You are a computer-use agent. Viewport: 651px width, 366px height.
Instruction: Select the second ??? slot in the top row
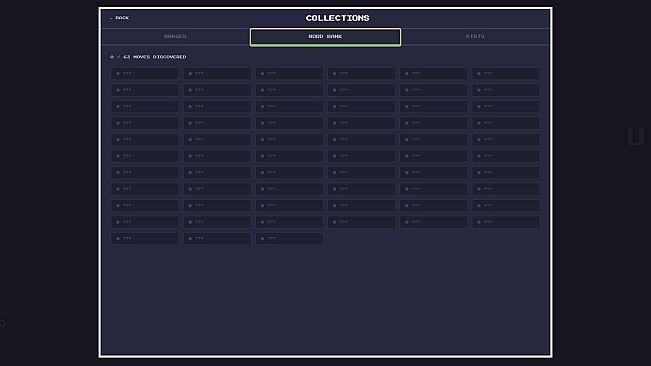pos(217,74)
